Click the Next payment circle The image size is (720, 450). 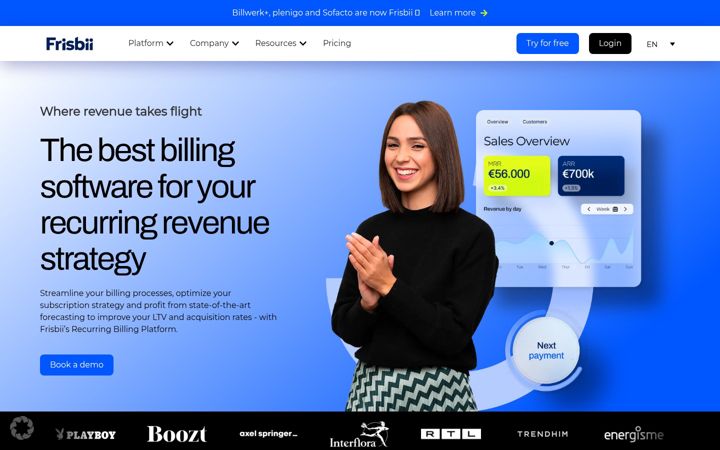coord(546,350)
